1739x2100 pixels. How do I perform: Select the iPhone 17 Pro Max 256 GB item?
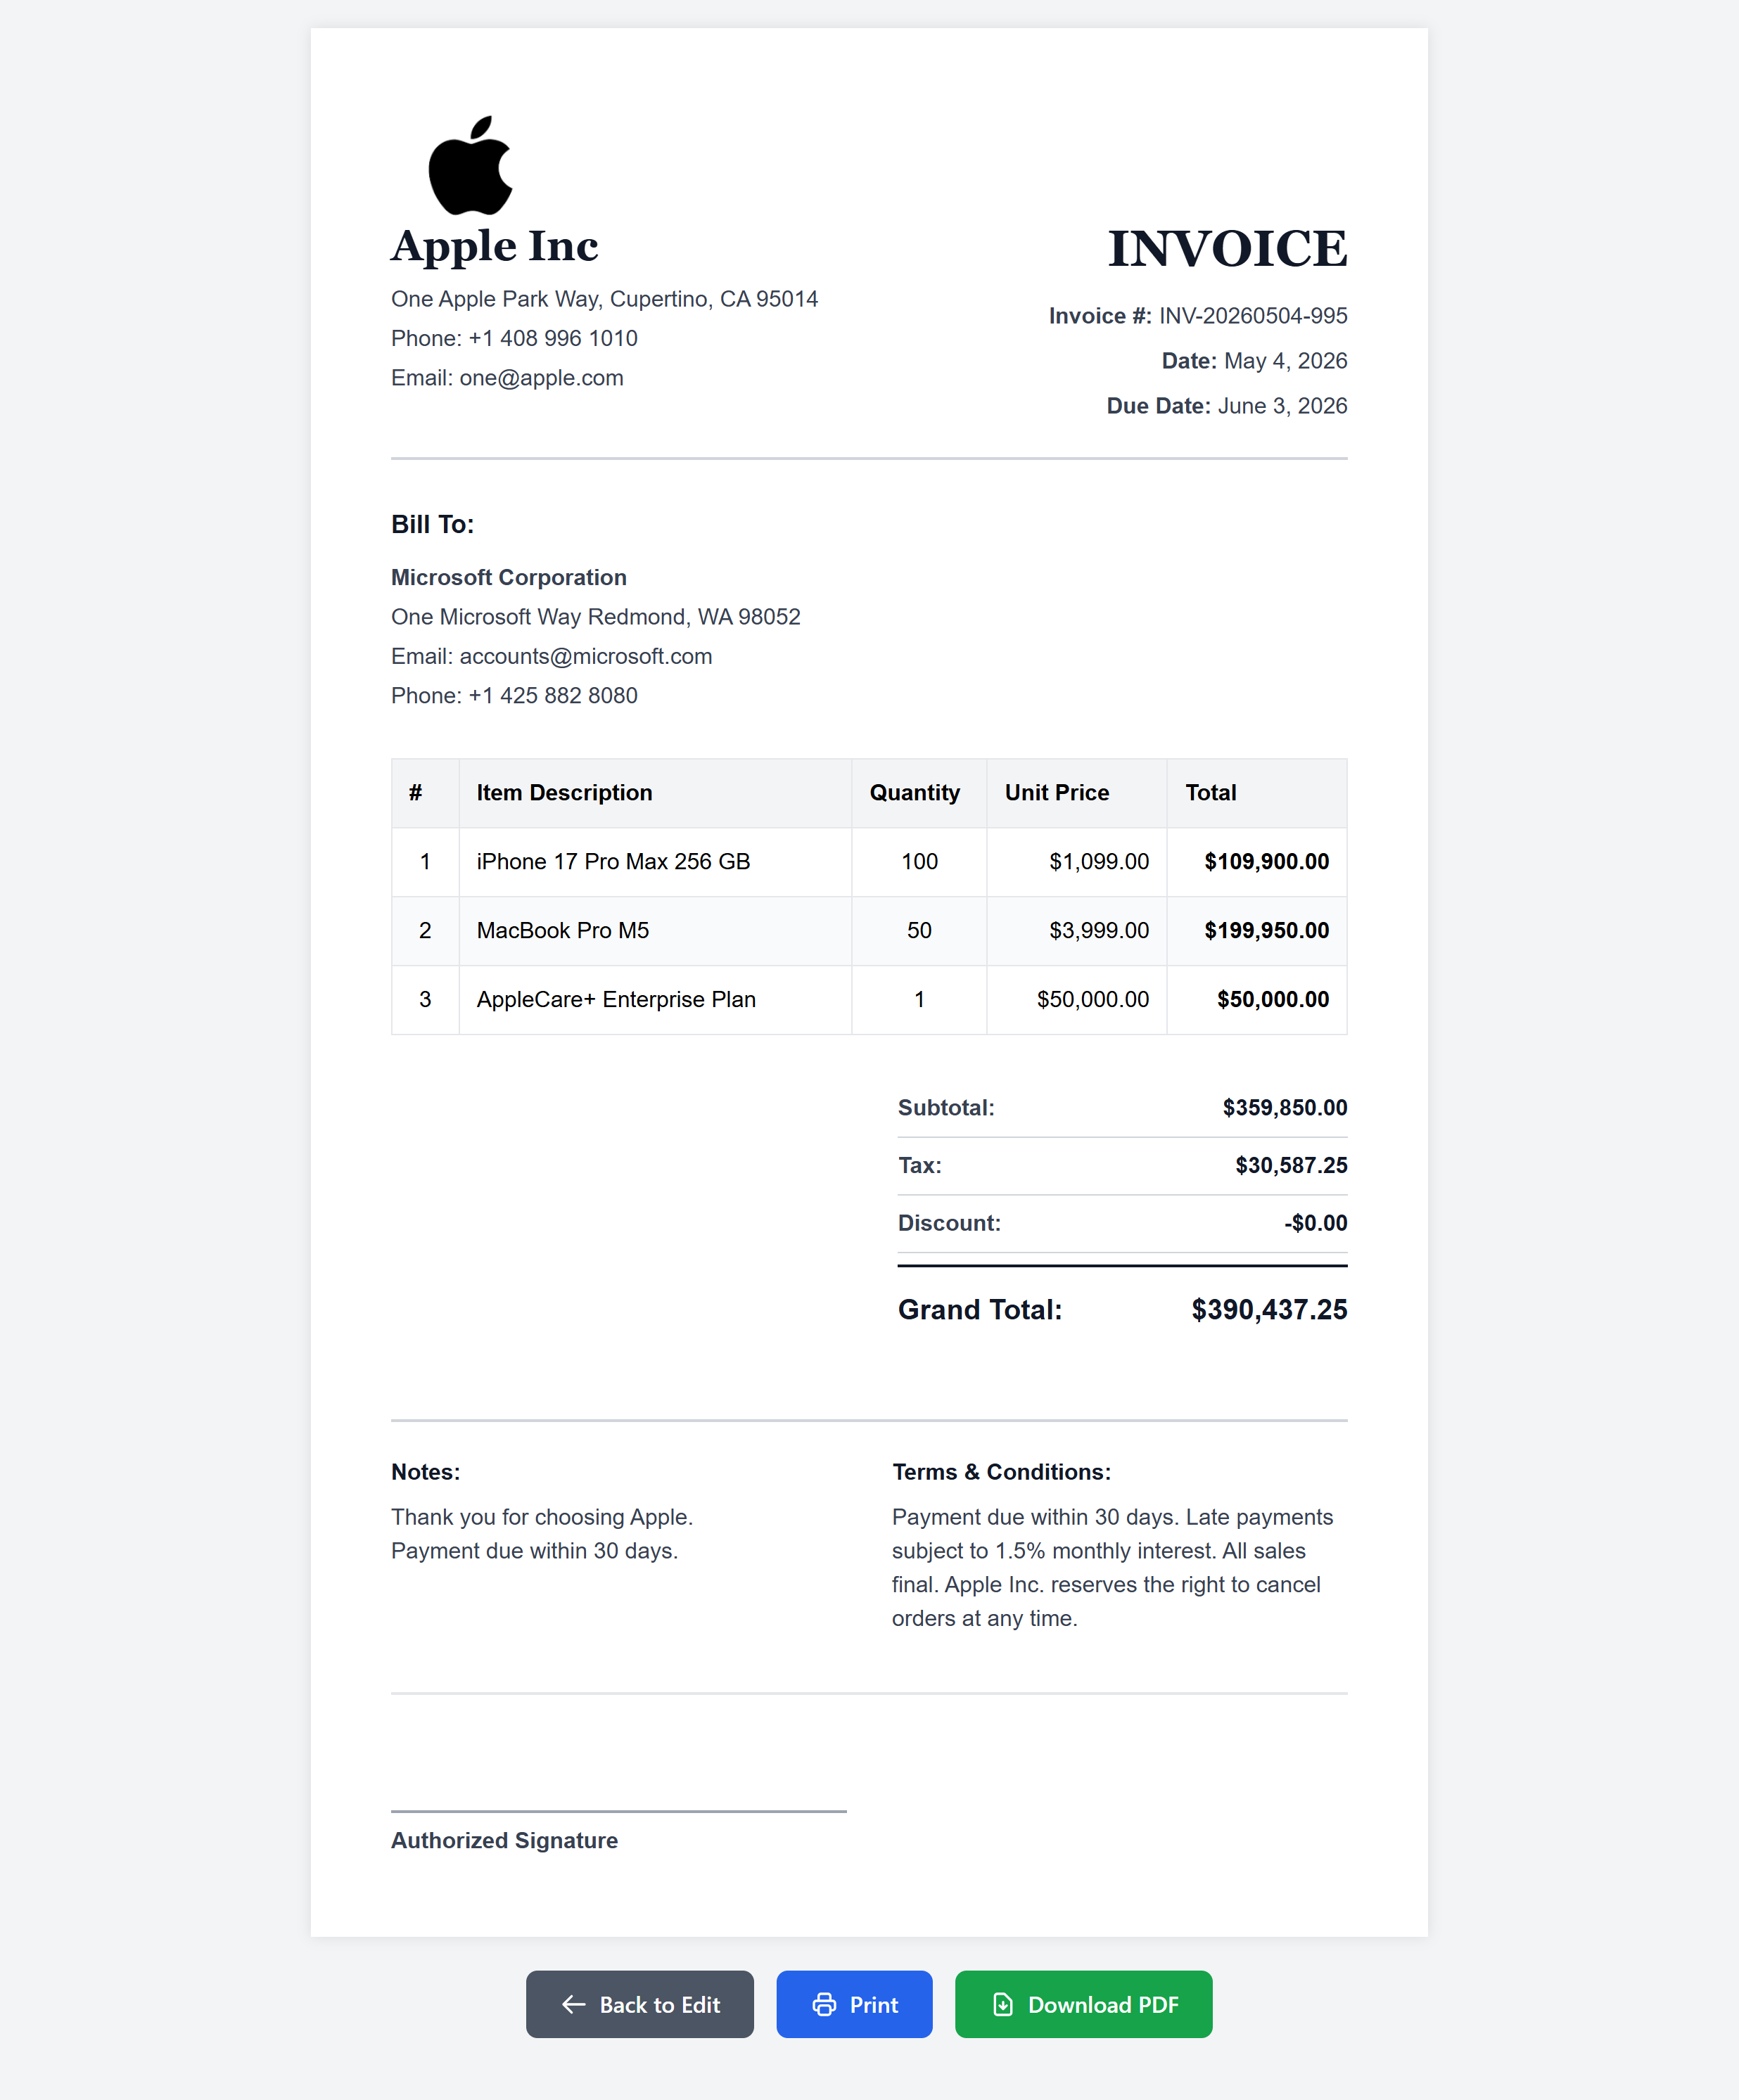pos(613,861)
